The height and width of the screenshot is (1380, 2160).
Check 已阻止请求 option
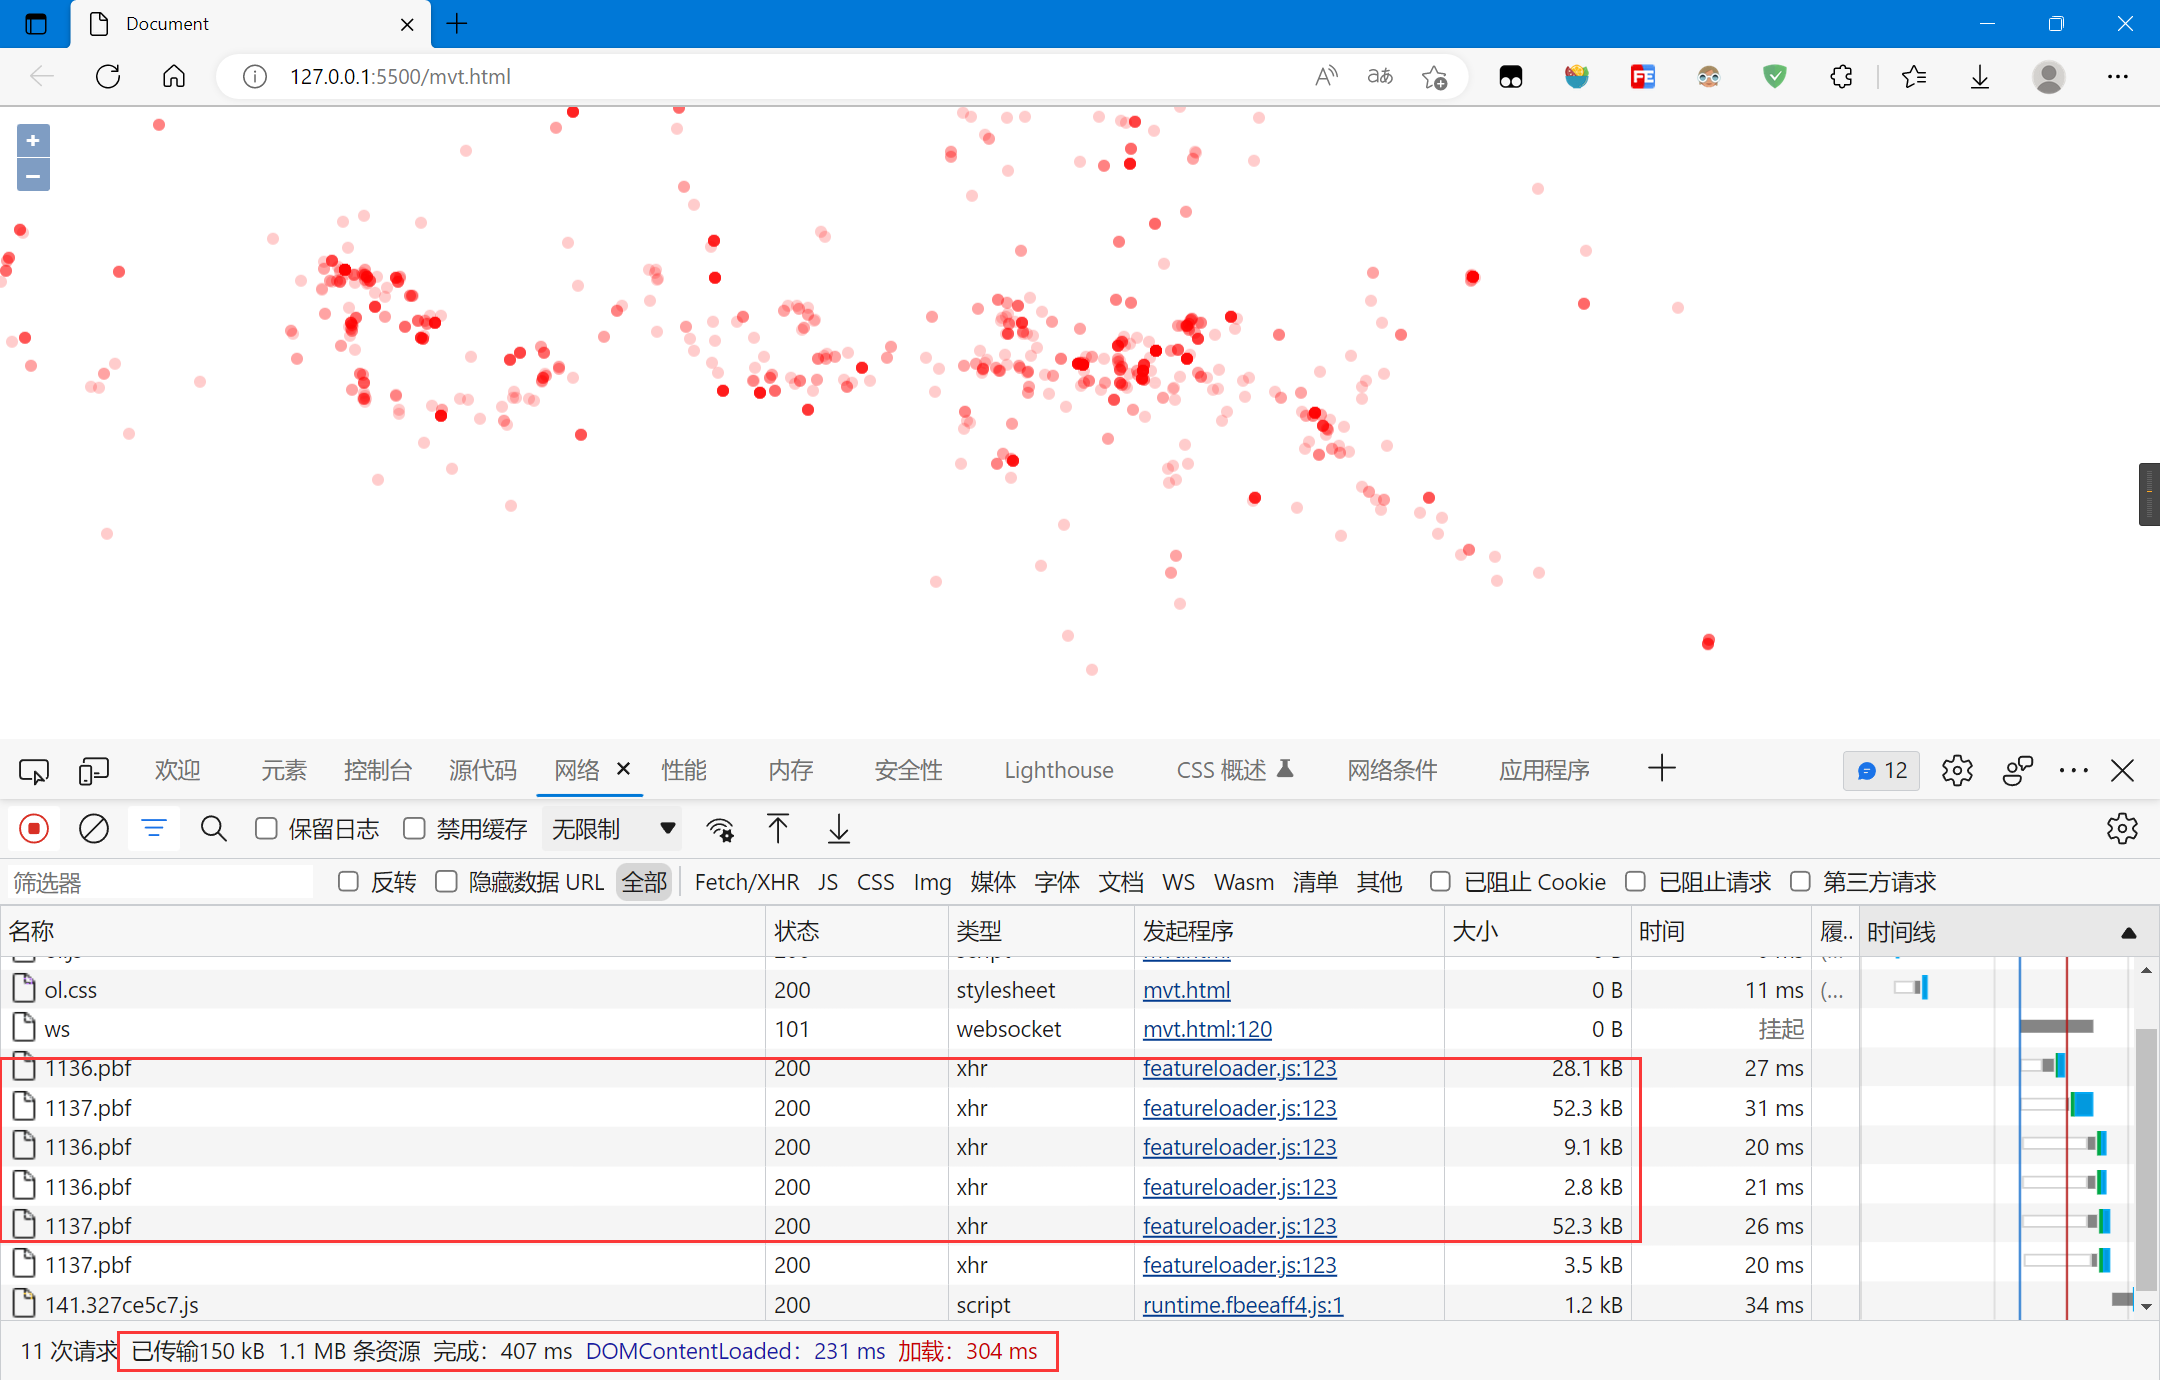click(x=1635, y=882)
